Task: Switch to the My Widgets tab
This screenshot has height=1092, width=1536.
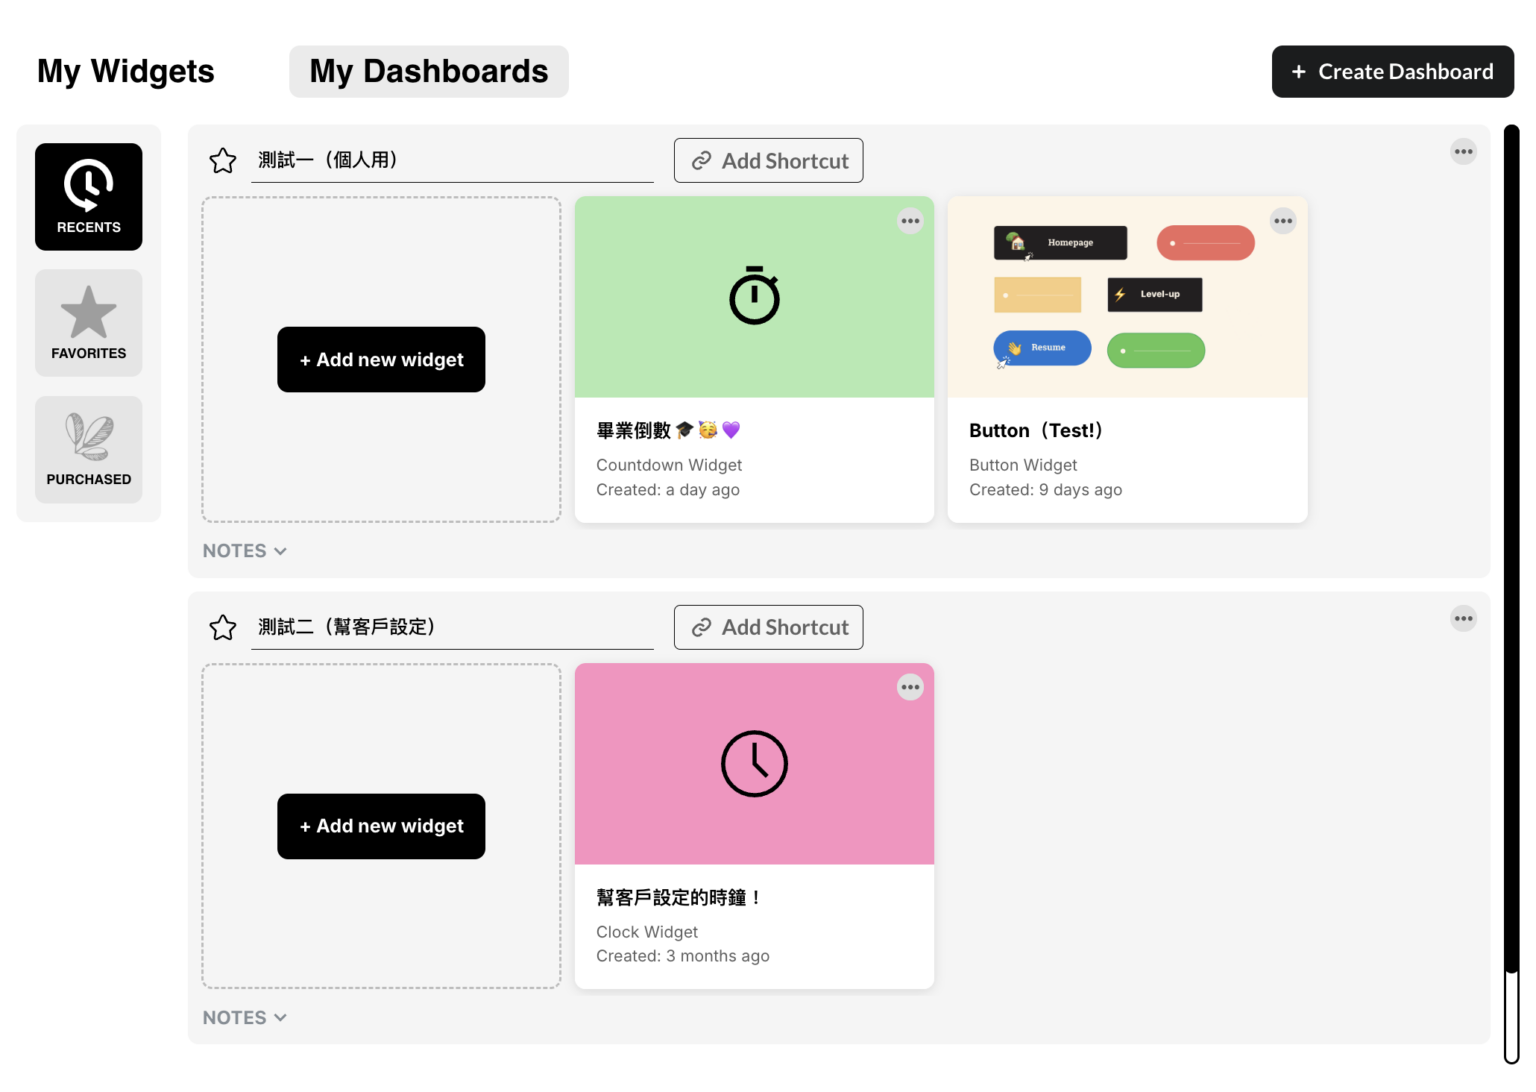Action: 125,71
